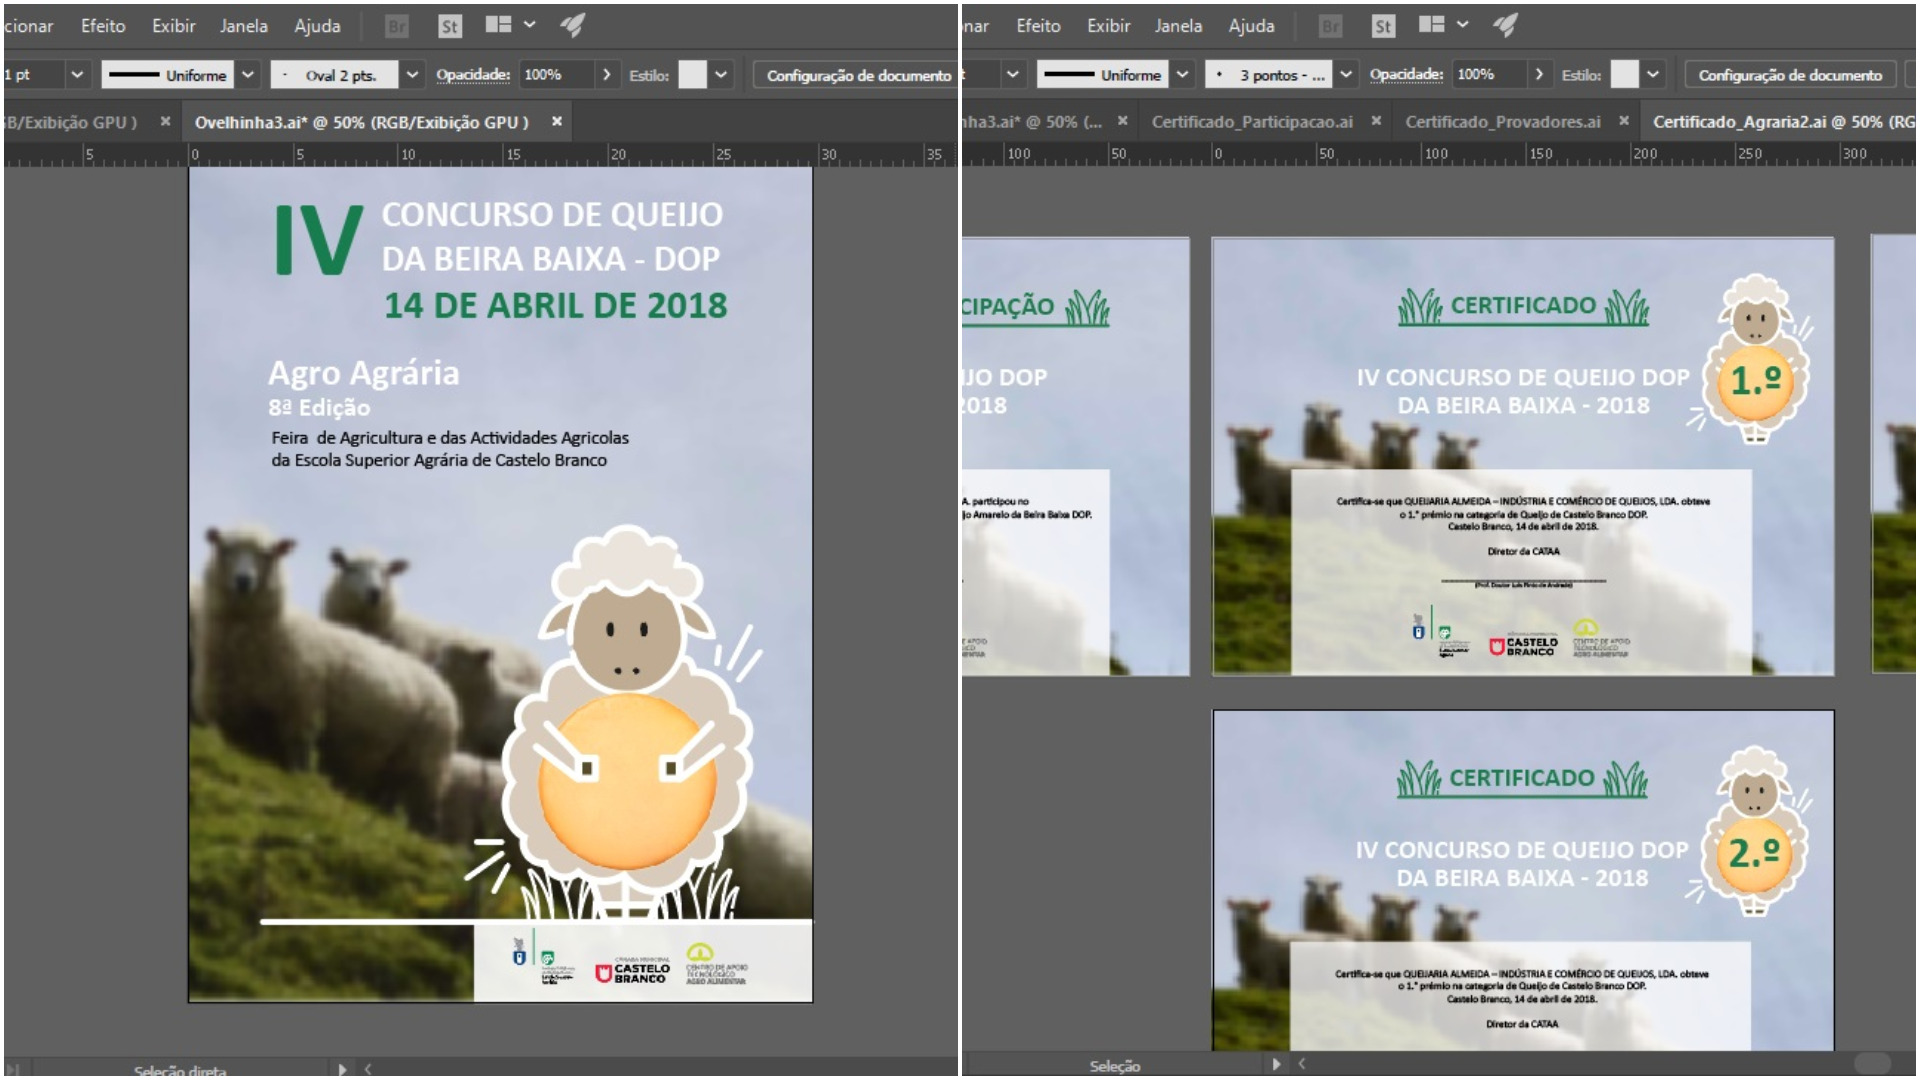Viewport: 1920px width, 1080px height.
Task: Click 'Agro Agrária' heading on poster
Action: point(364,373)
